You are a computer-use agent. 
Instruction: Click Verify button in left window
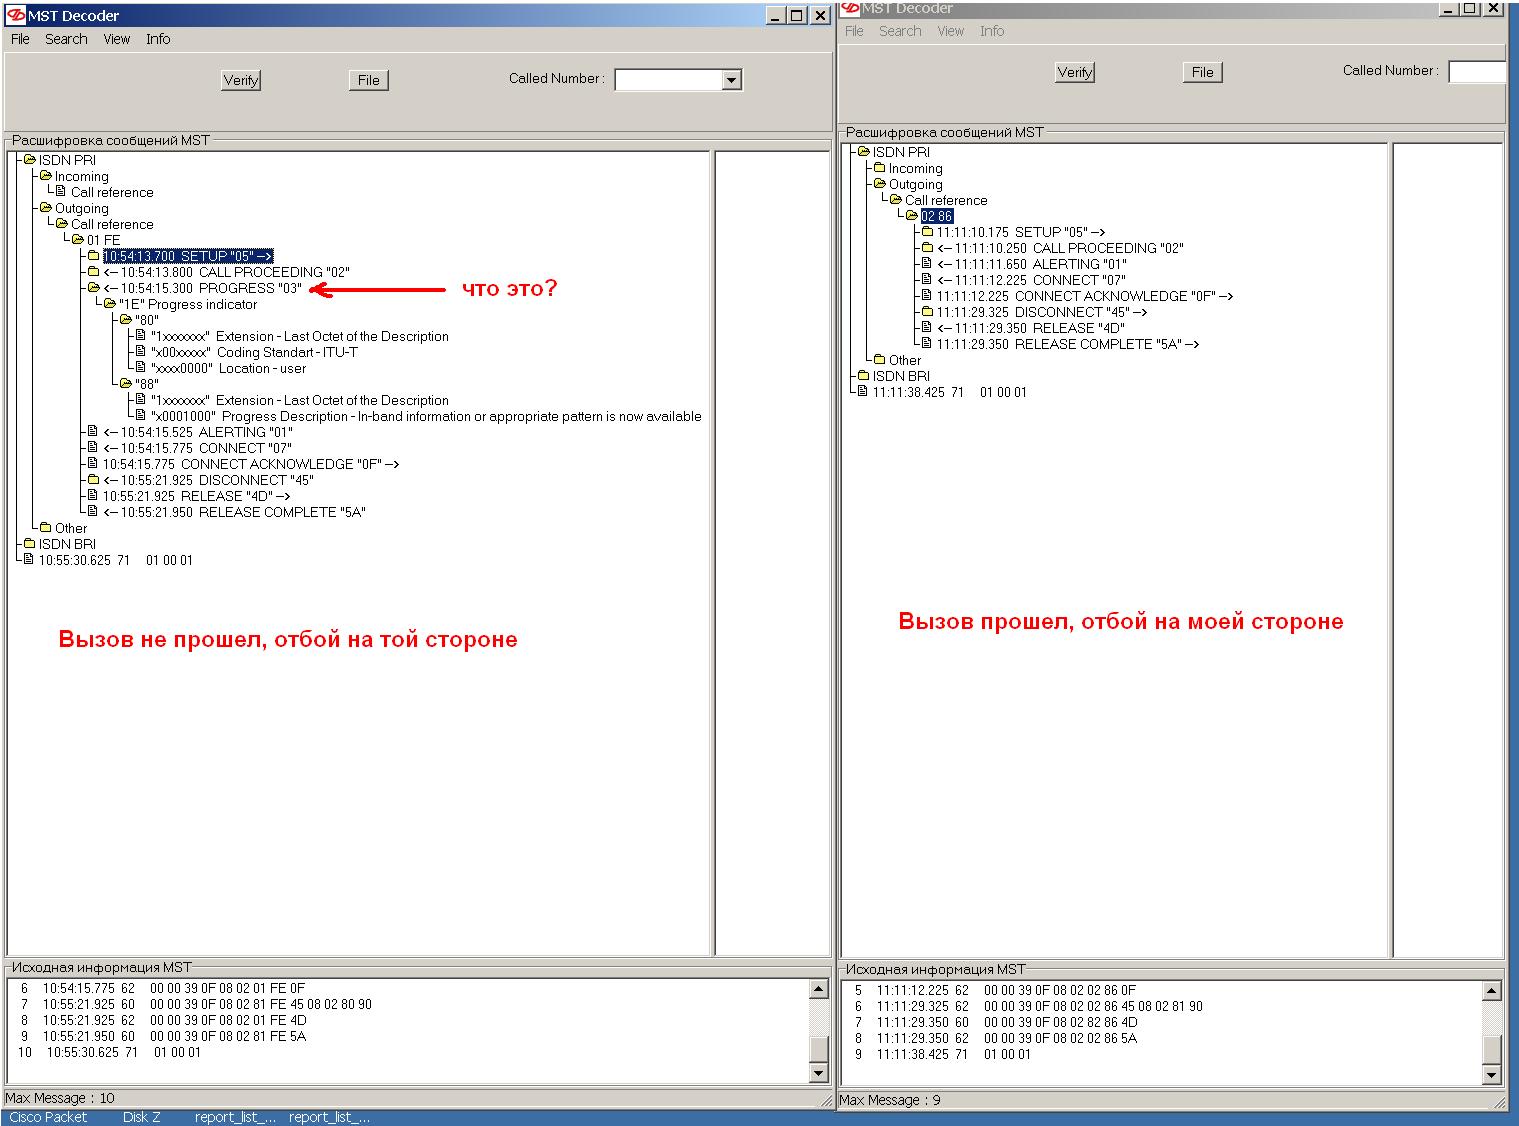(241, 80)
